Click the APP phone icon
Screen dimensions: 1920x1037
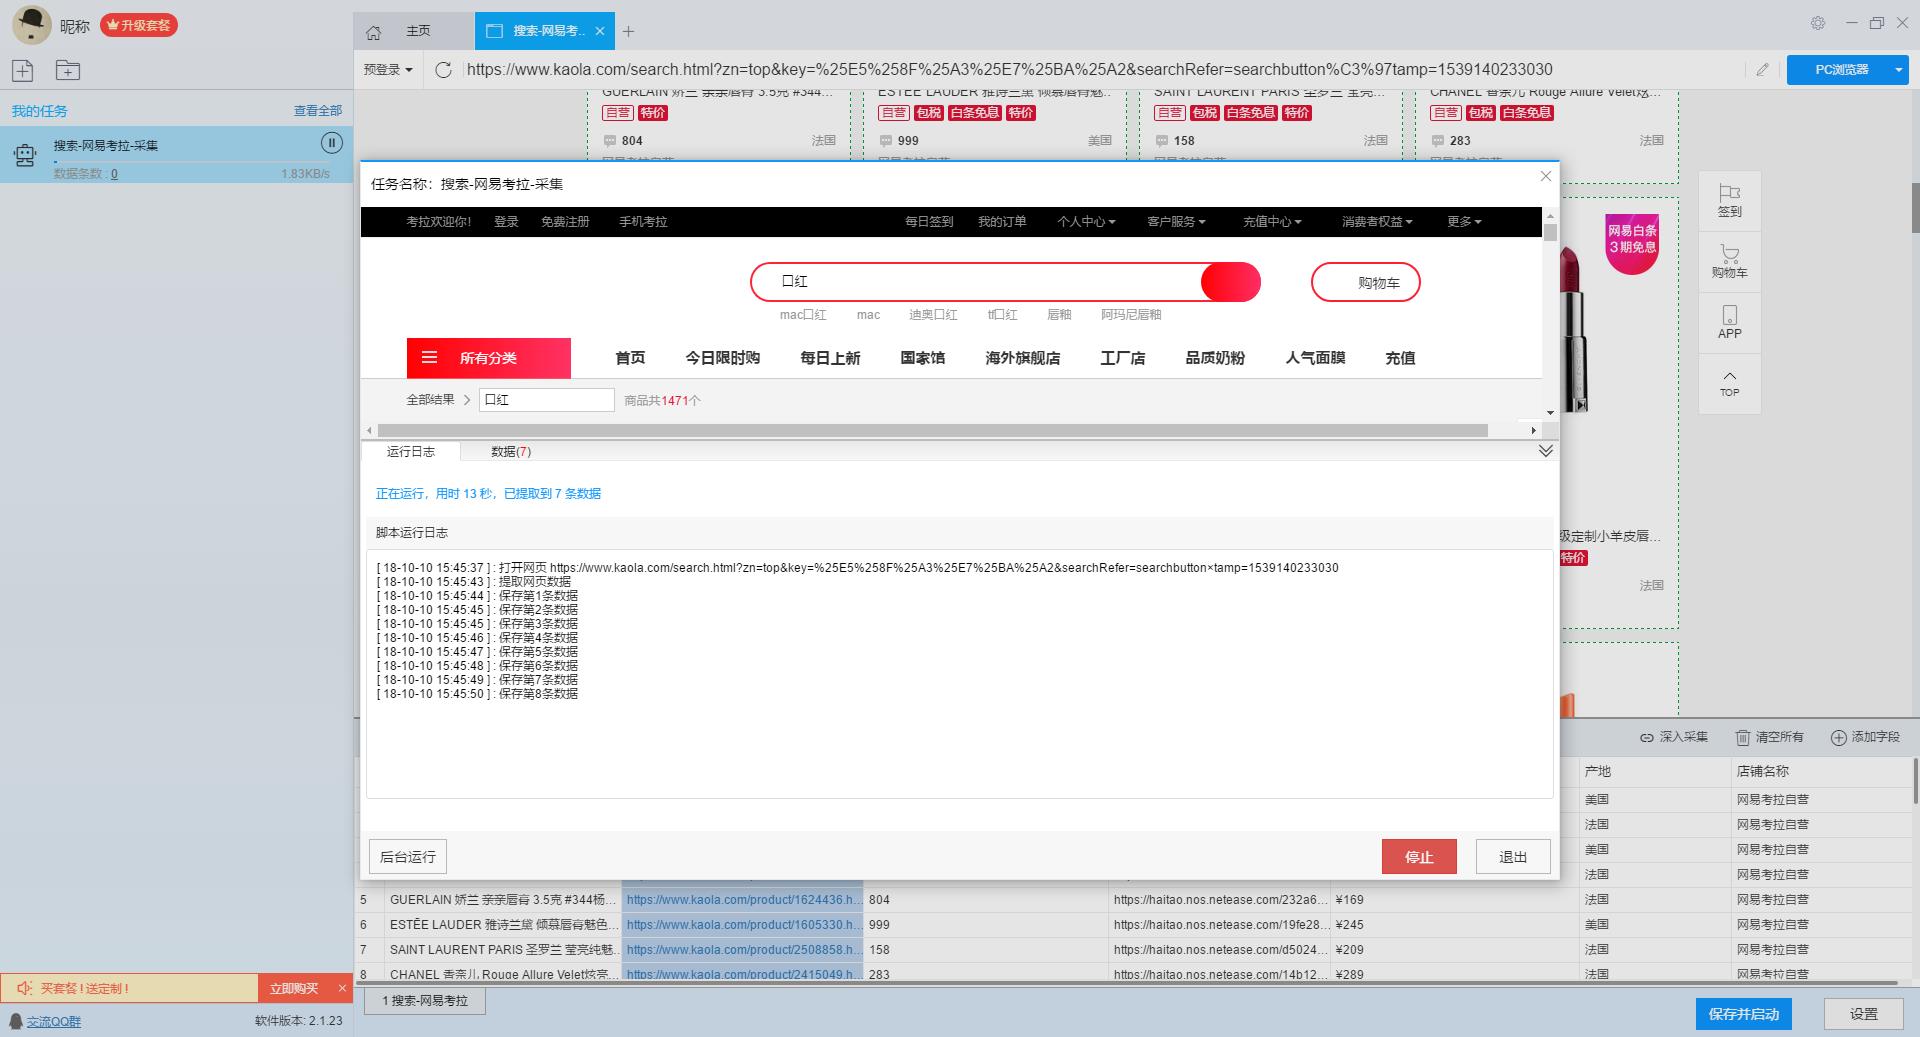tap(1730, 315)
